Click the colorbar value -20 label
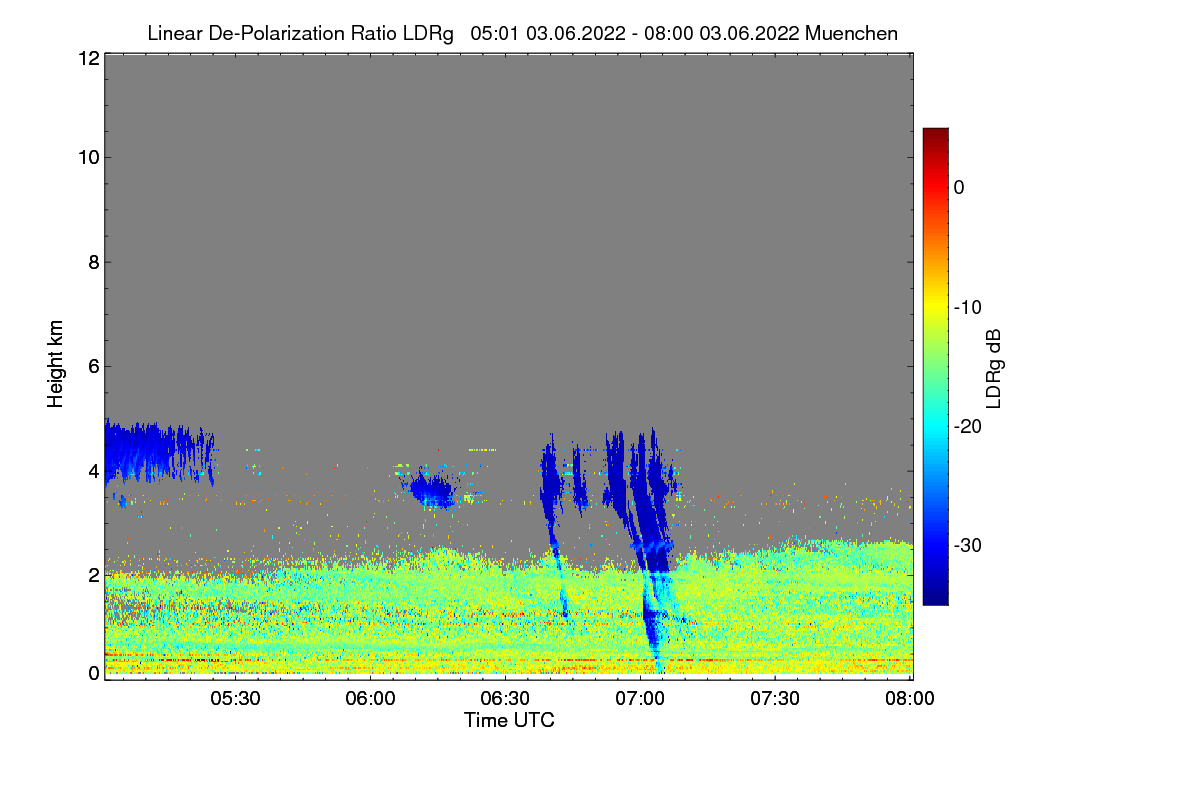The image size is (1200, 800). pyautogui.click(x=967, y=426)
